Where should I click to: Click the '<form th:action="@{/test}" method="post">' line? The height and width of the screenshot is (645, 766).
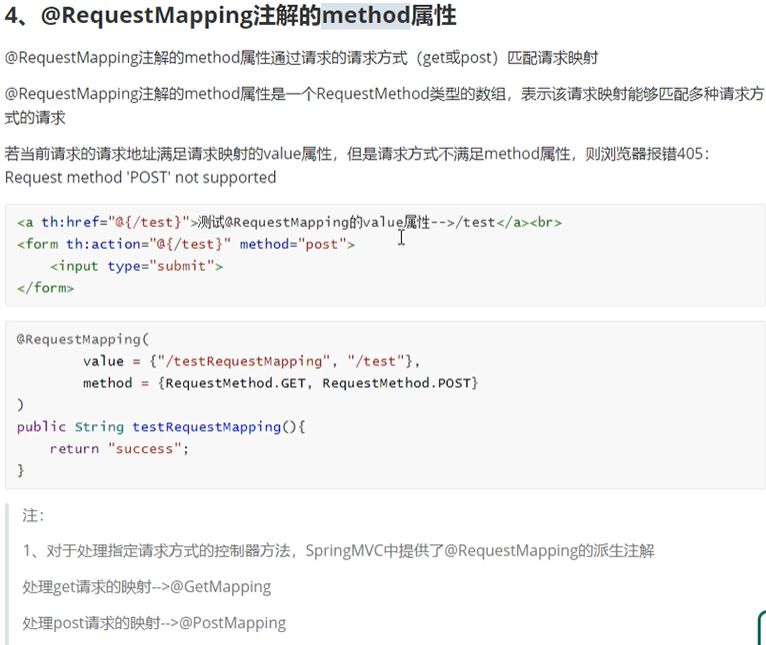(186, 244)
